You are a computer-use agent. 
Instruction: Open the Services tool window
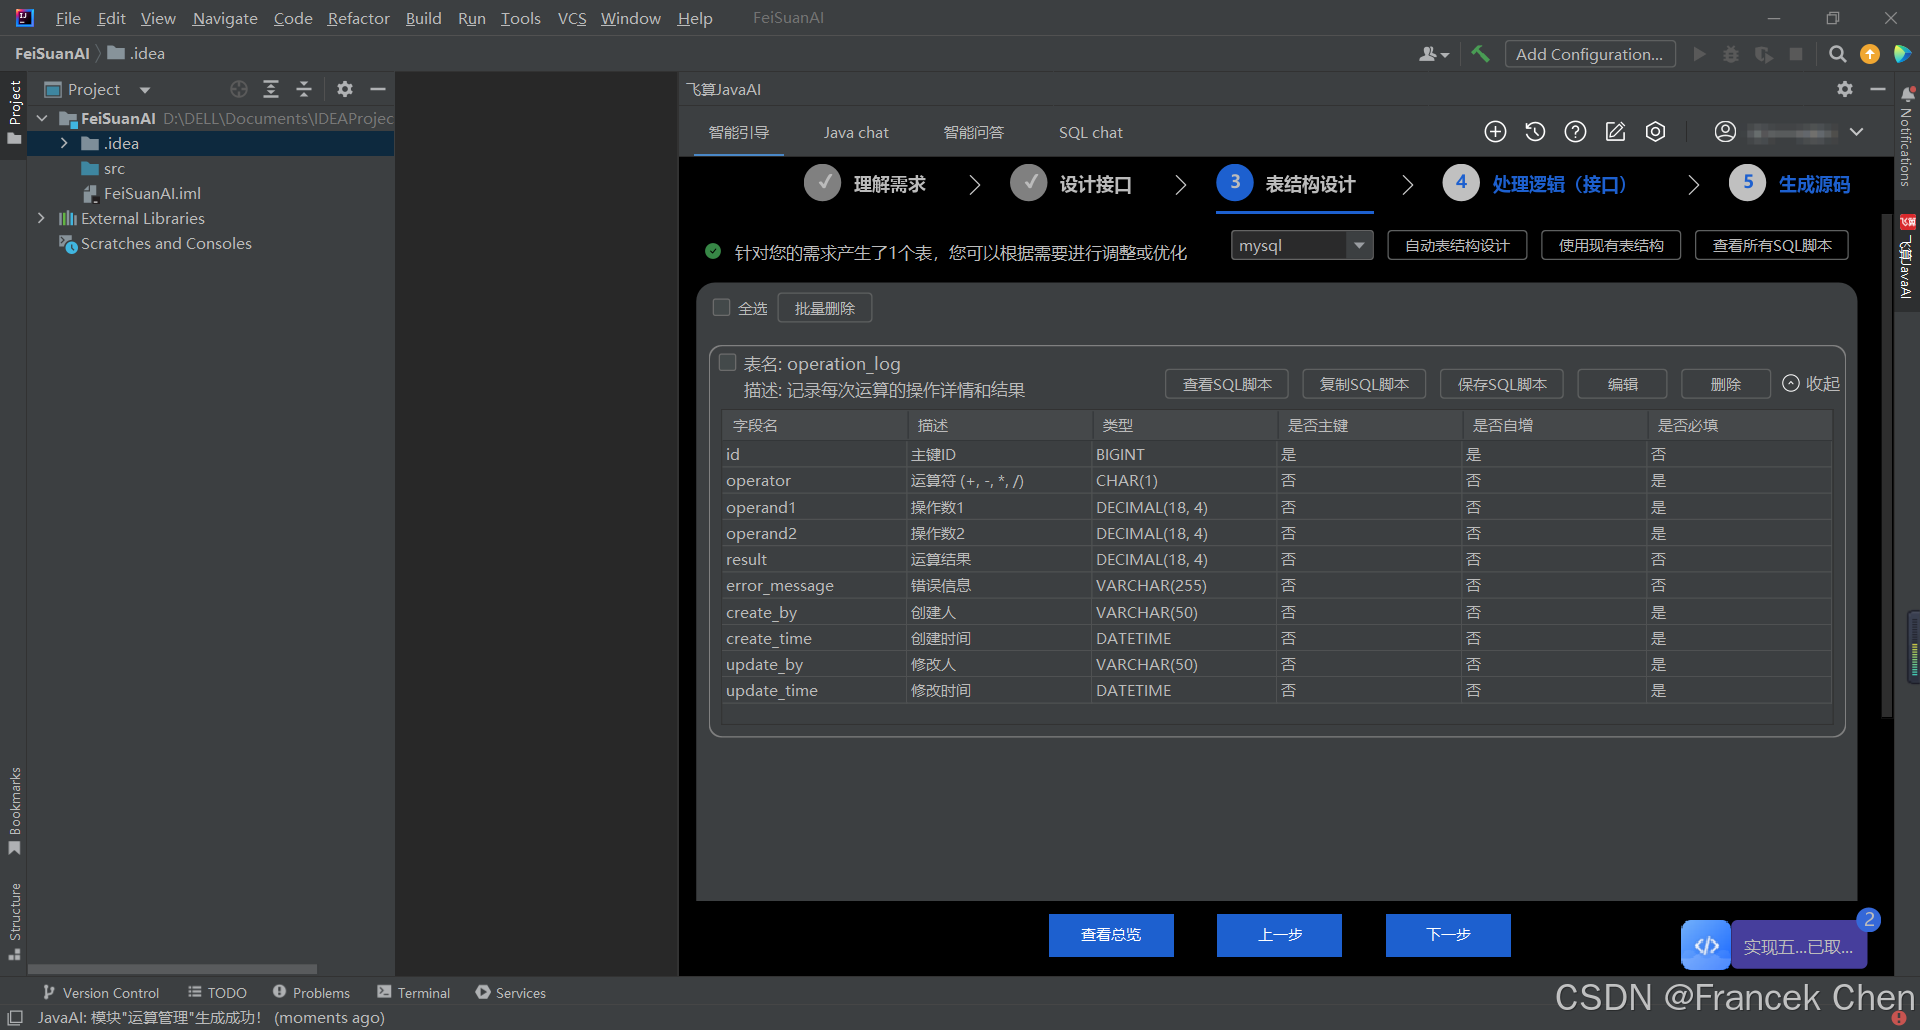coord(510,992)
